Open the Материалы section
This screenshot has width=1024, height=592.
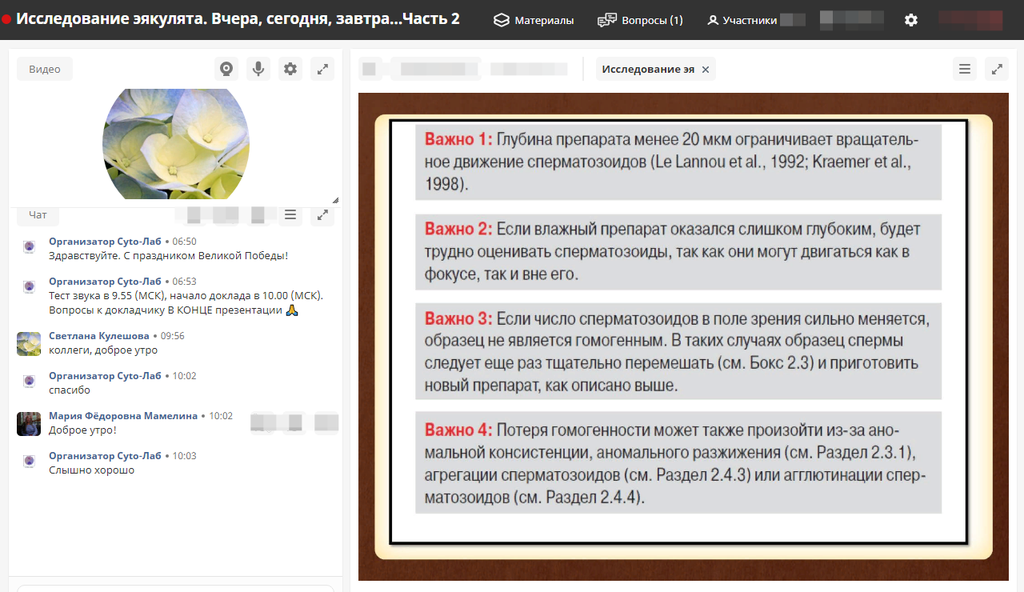click(534, 20)
